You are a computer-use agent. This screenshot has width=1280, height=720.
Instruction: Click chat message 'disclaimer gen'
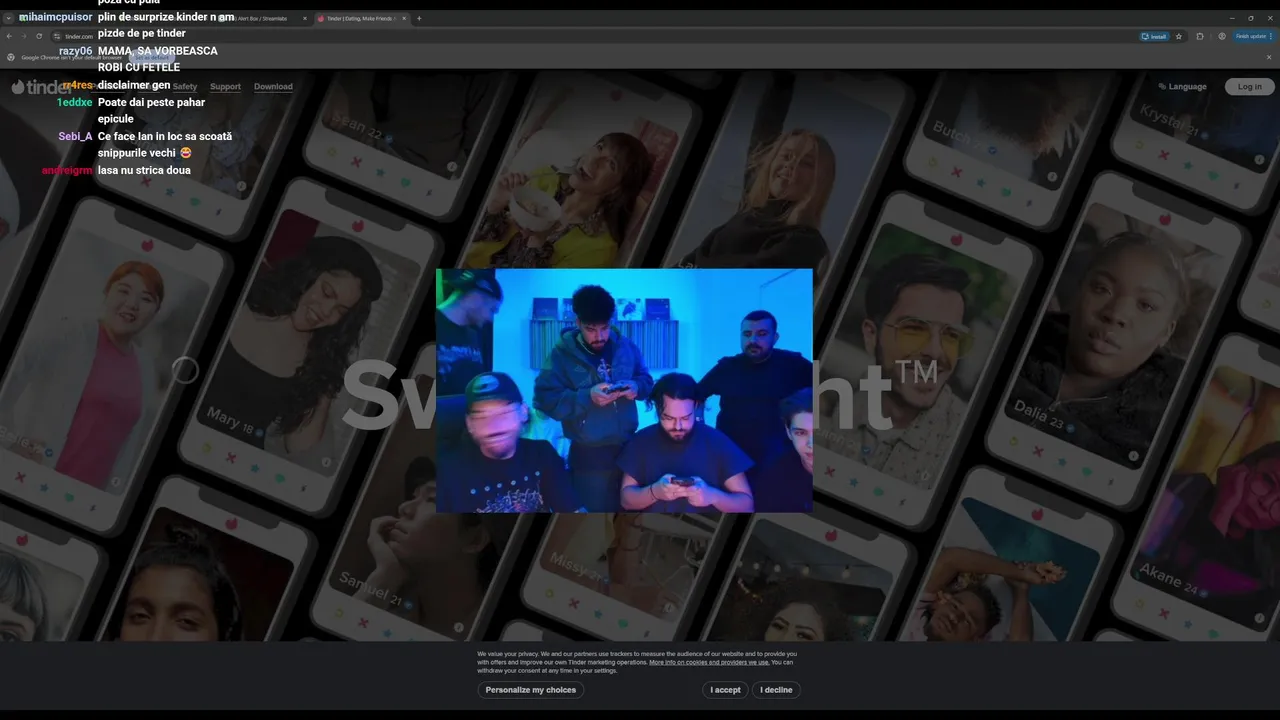[134, 85]
